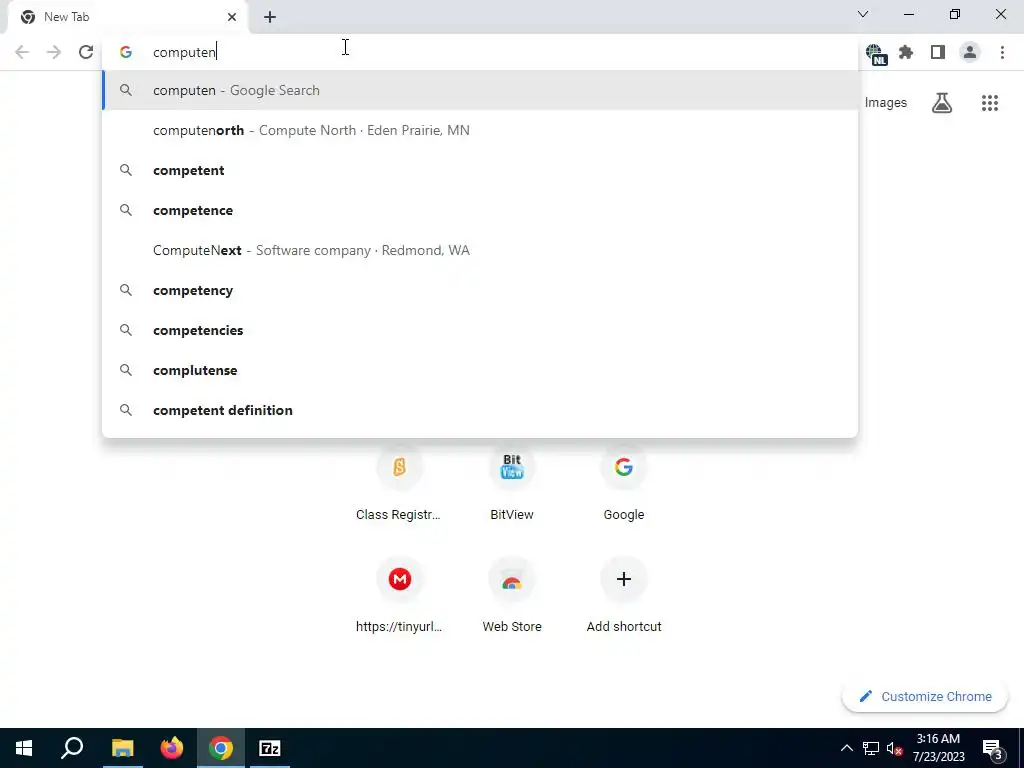Open the Google apps grid
This screenshot has width=1024, height=768.
989,103
